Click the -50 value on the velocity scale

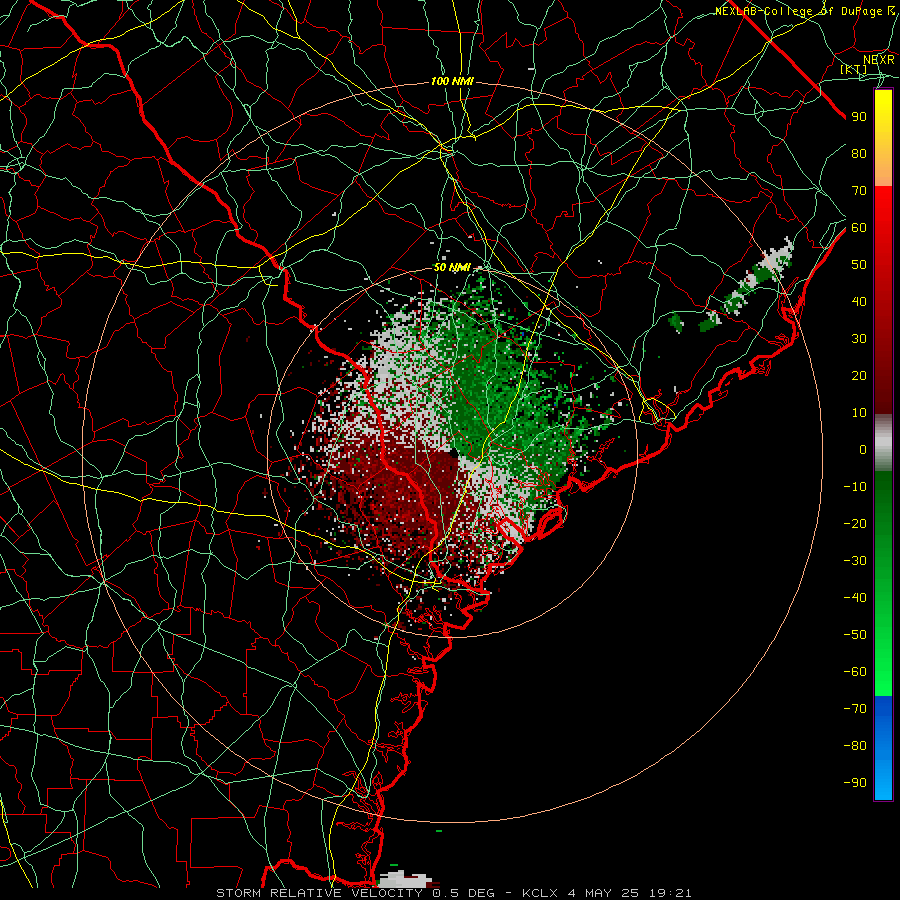[855, 635]
